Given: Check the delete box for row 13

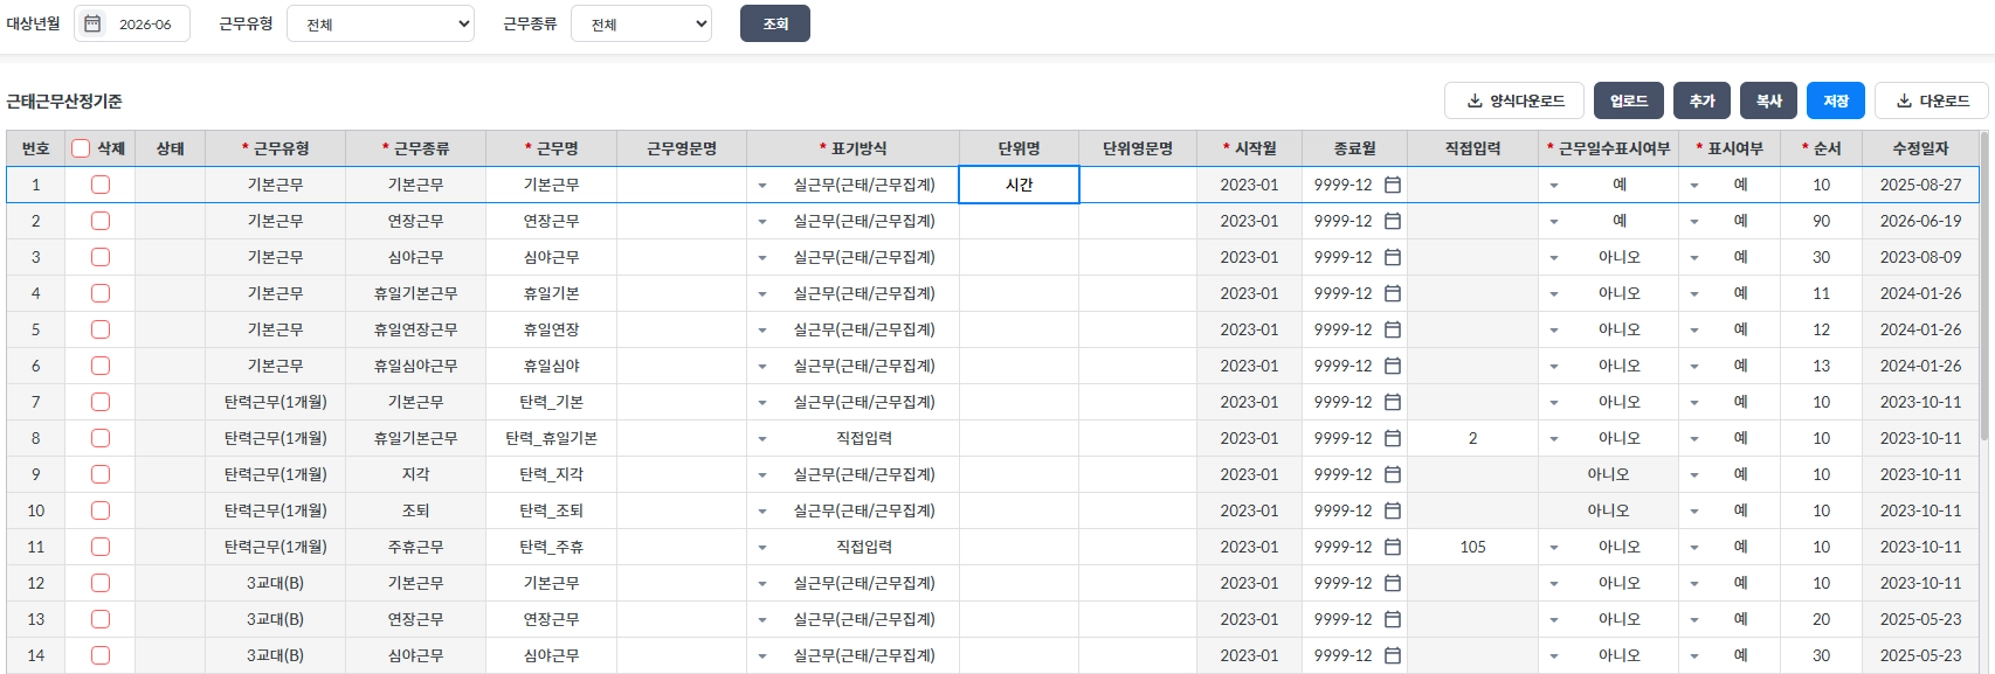Looking at the screenshot, I should coord(100,619).
